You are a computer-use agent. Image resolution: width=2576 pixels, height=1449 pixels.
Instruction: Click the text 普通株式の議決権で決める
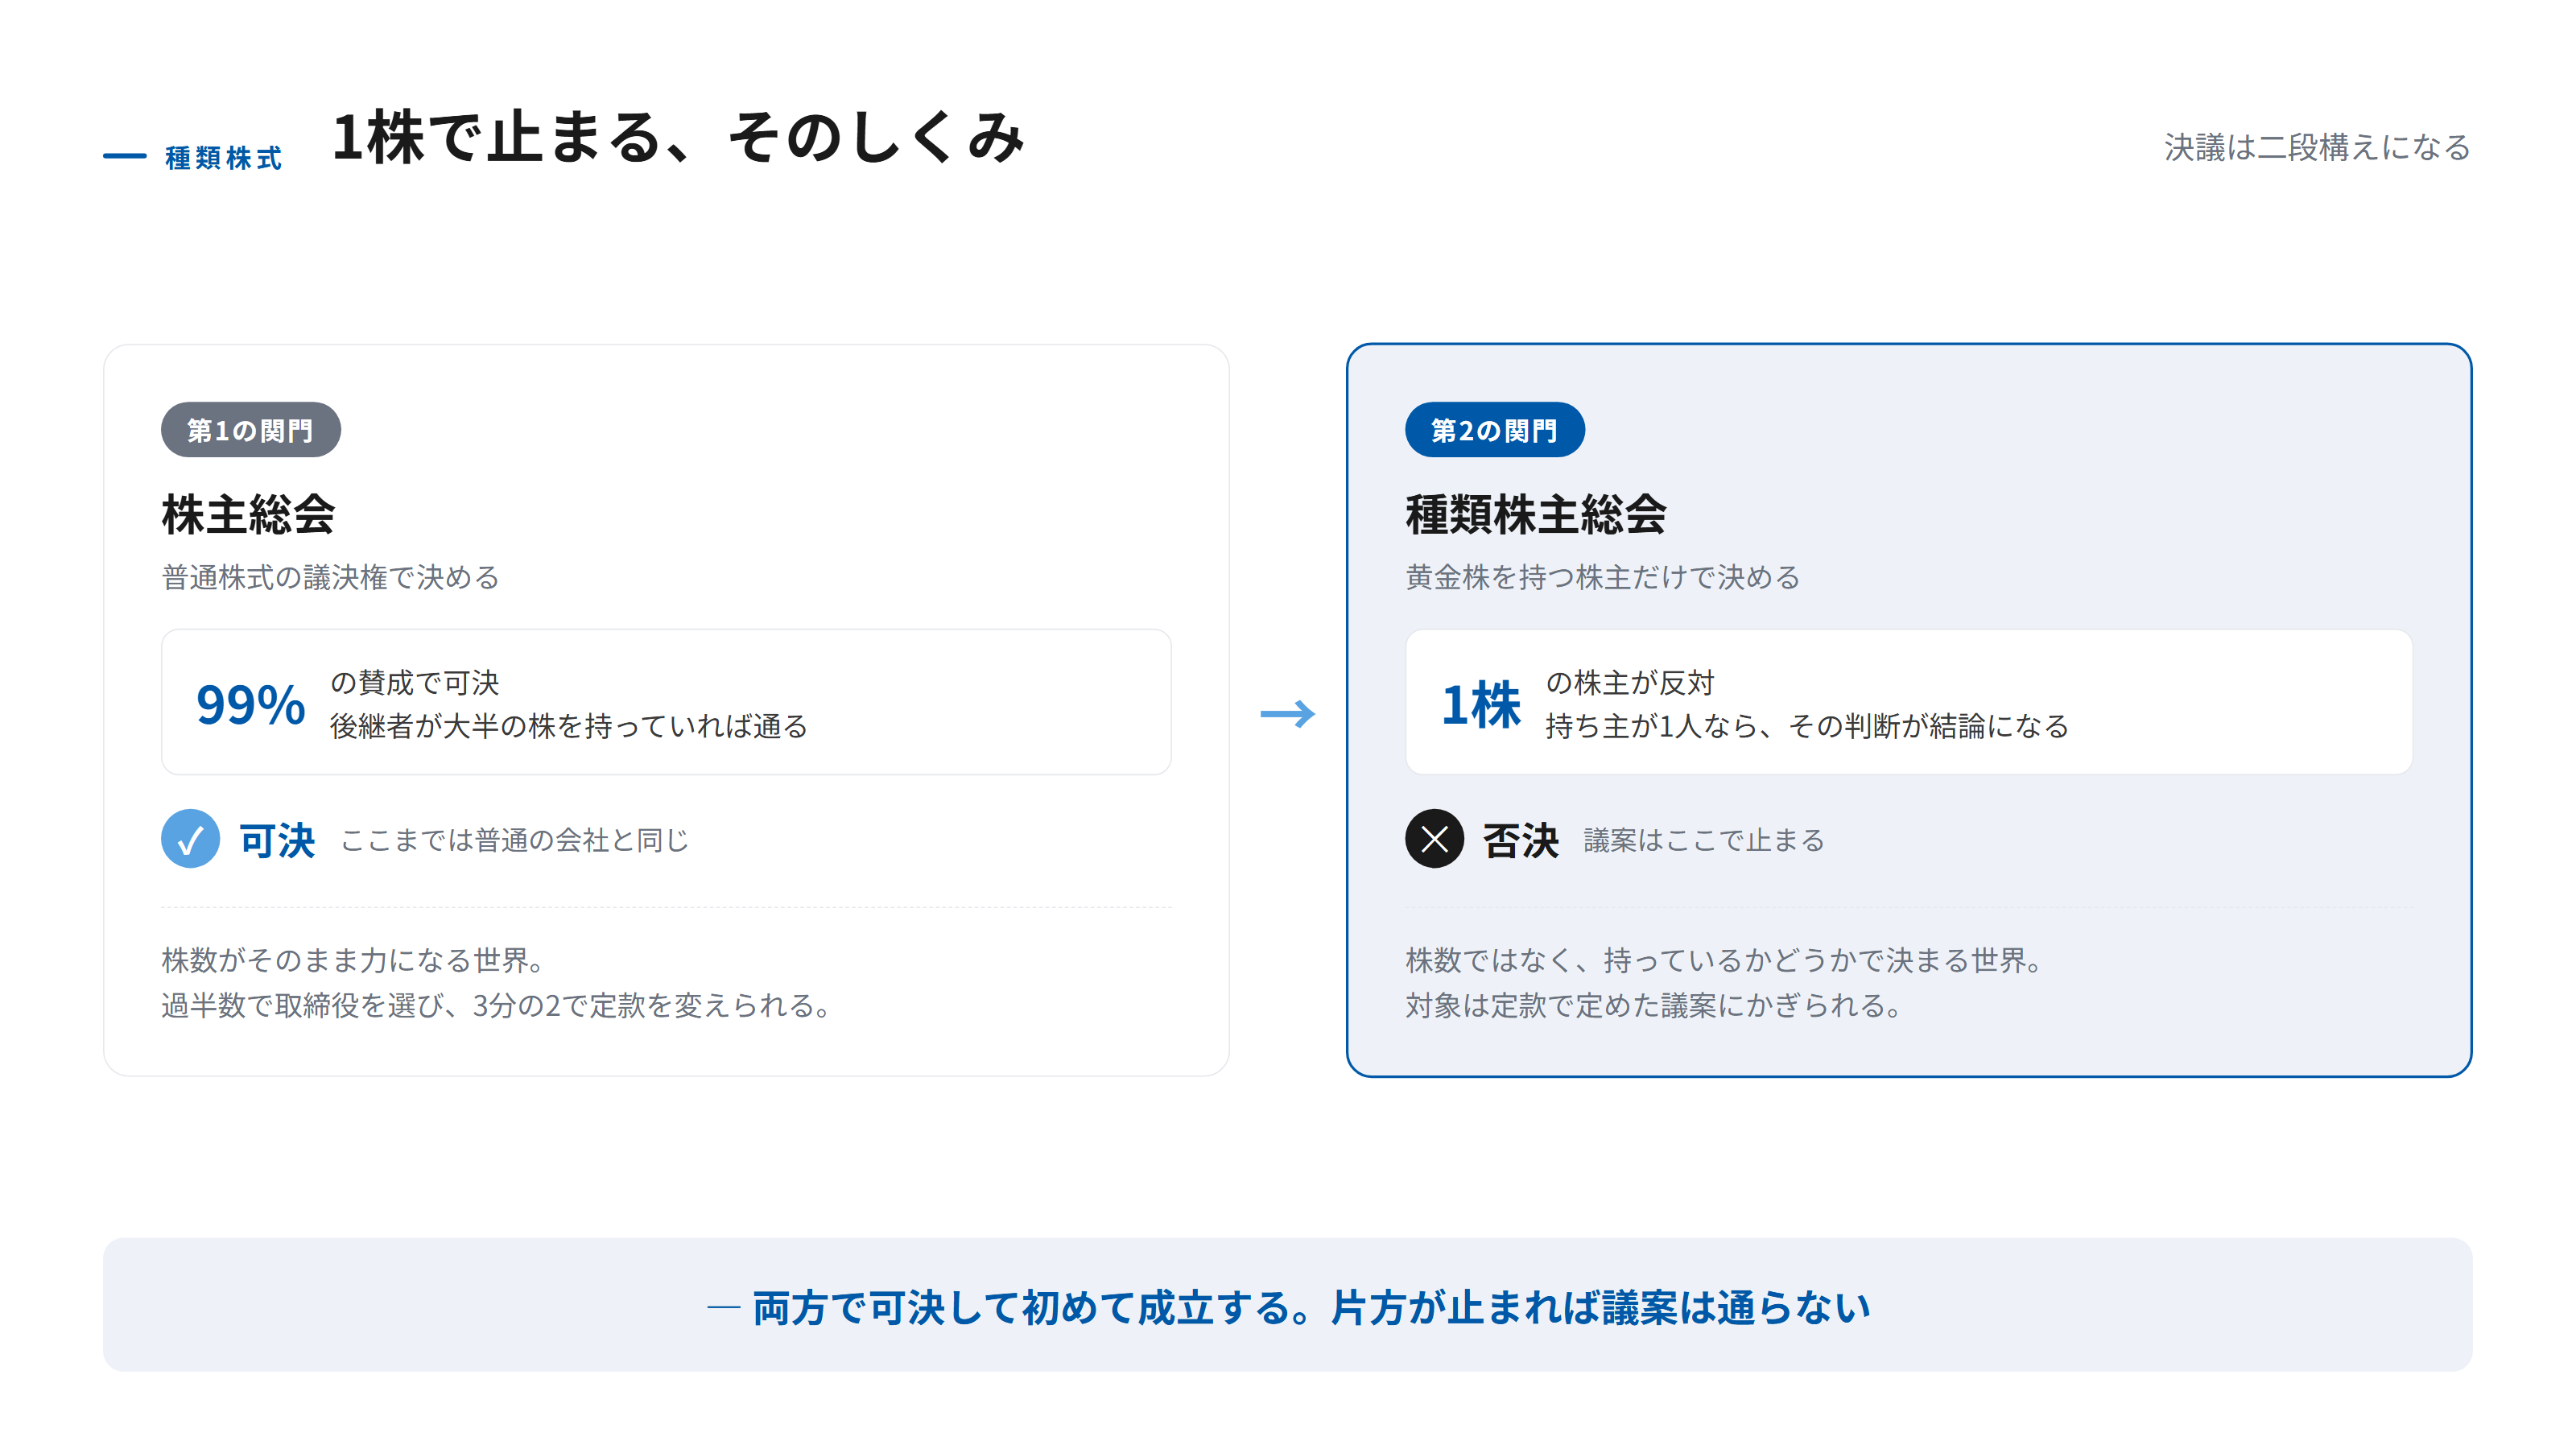click(330, 577)
